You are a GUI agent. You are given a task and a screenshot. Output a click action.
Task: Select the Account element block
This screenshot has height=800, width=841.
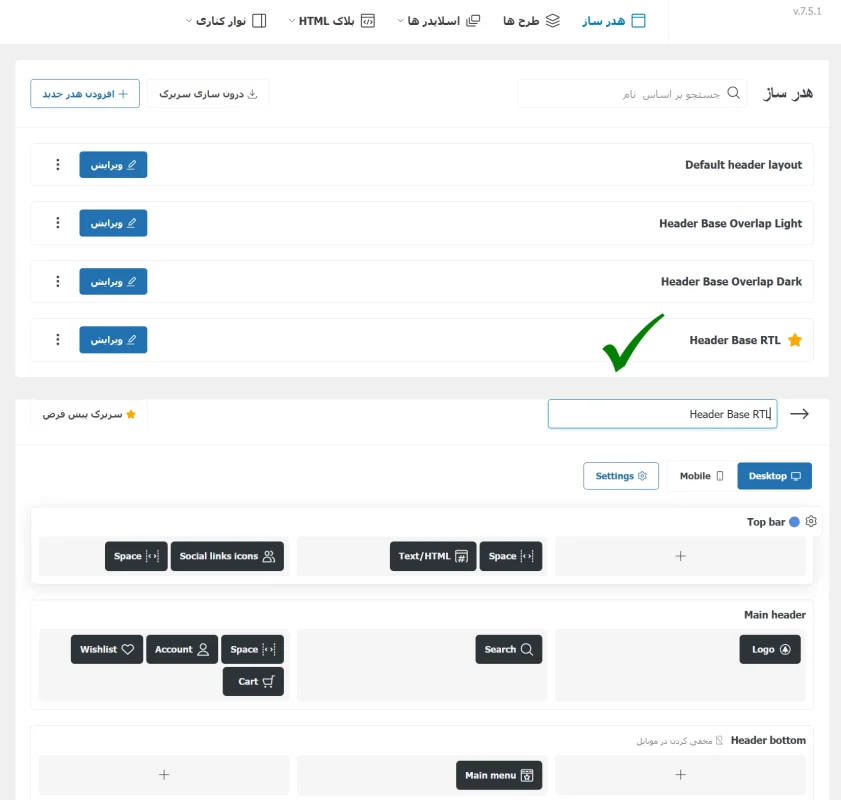181,649
